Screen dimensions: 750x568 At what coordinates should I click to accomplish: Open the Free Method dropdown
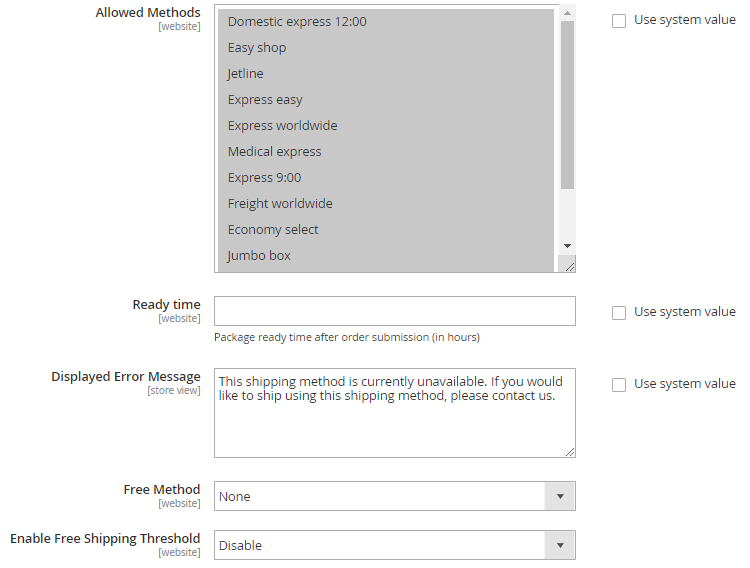[x=394, y=496]
